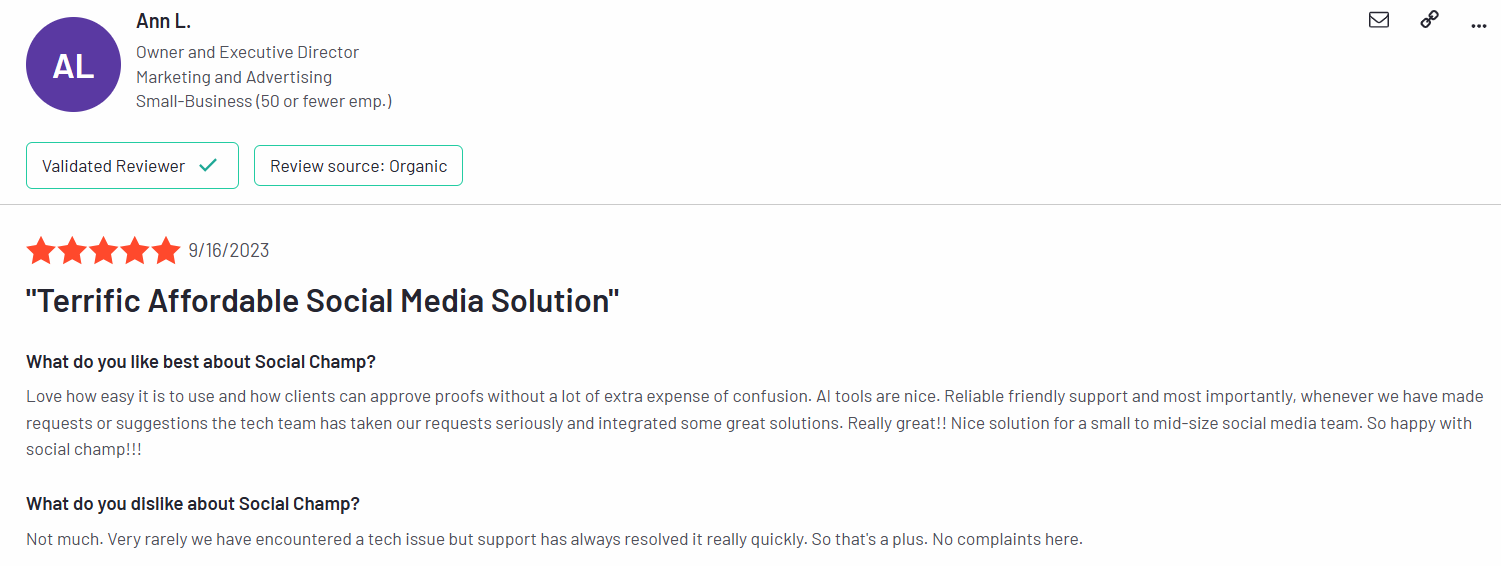Click the Review source: Organic badge
The width and height of the screenshot is (1501, 566).
358,165
